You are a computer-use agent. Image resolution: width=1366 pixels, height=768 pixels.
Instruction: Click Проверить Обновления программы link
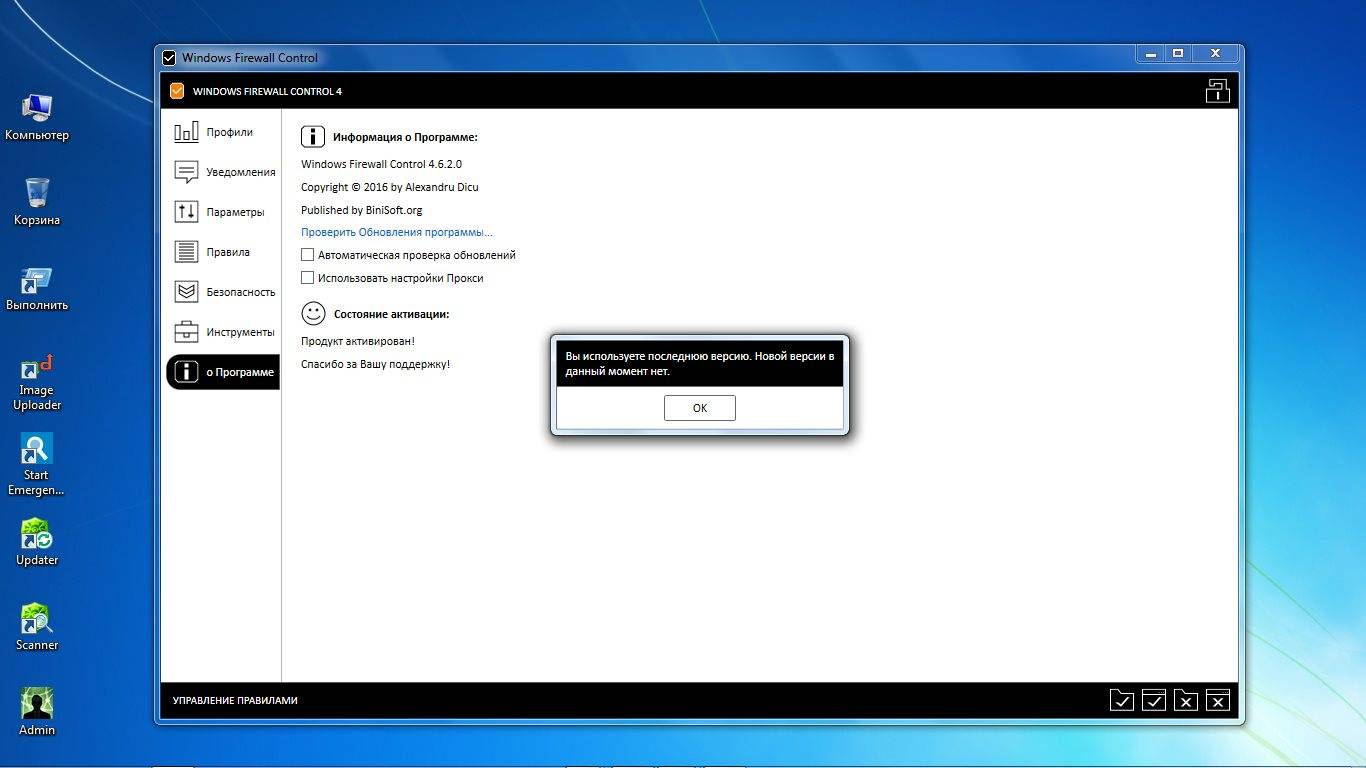(397, 232)
